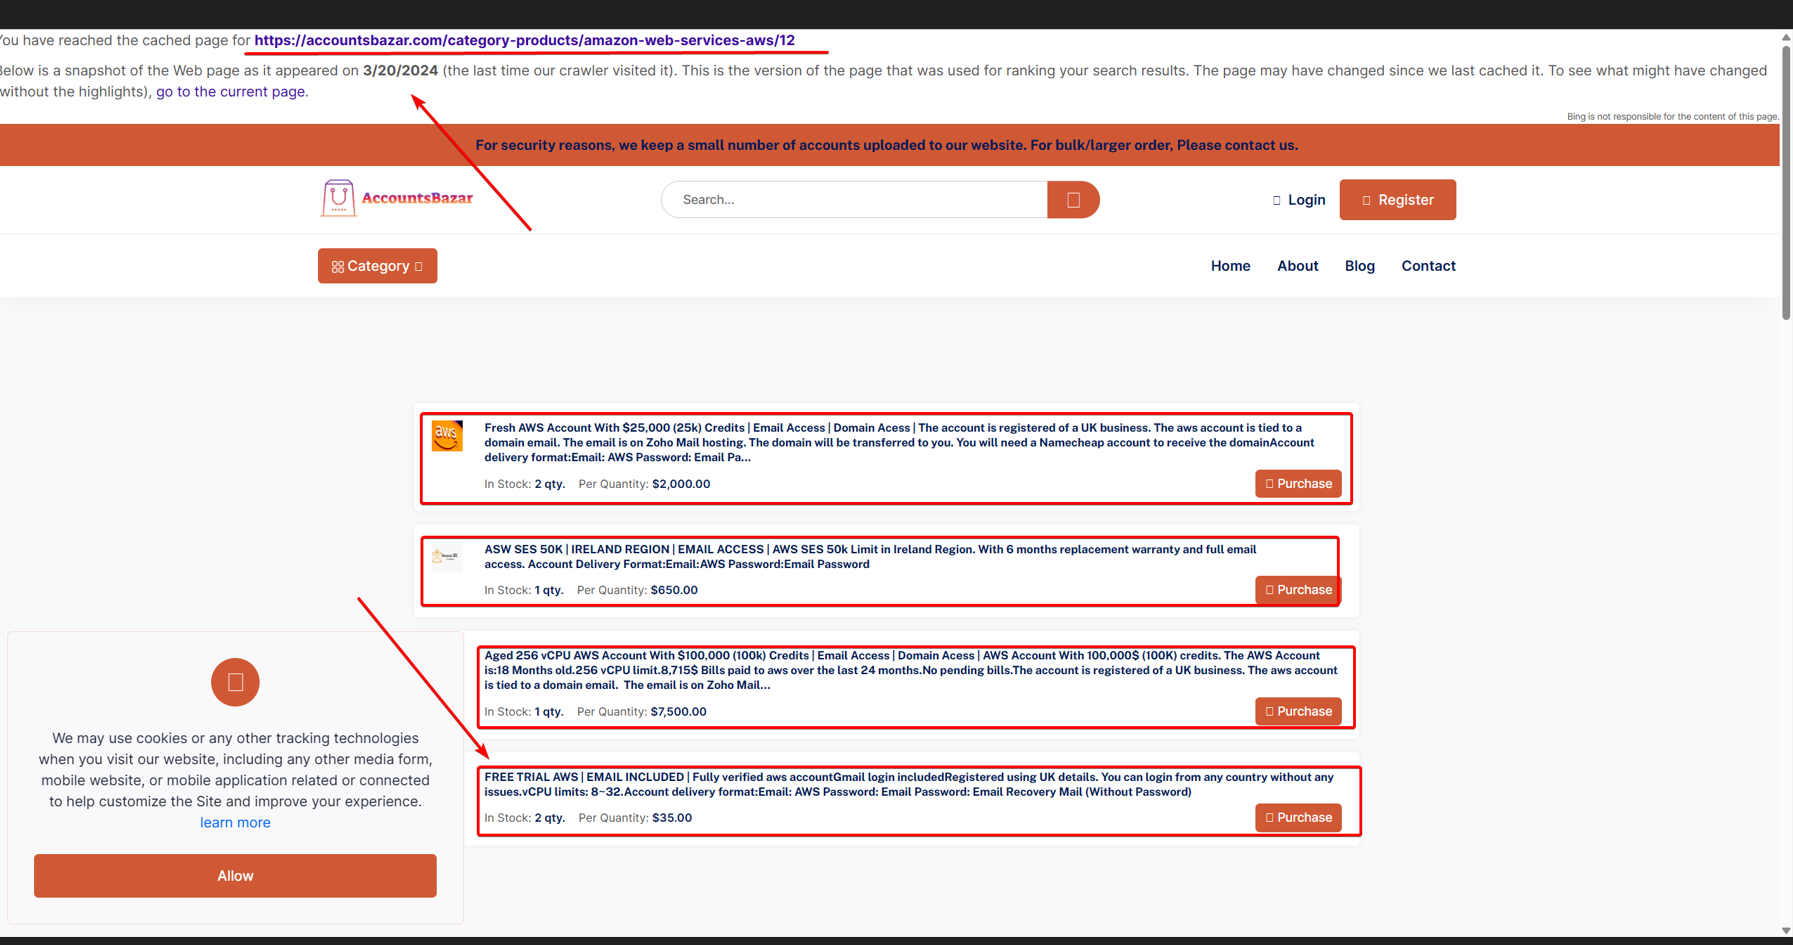This screenshot has width=1793, height=945.
Task: Open the ASW SES 50K product description
Action: click(871, 557)
